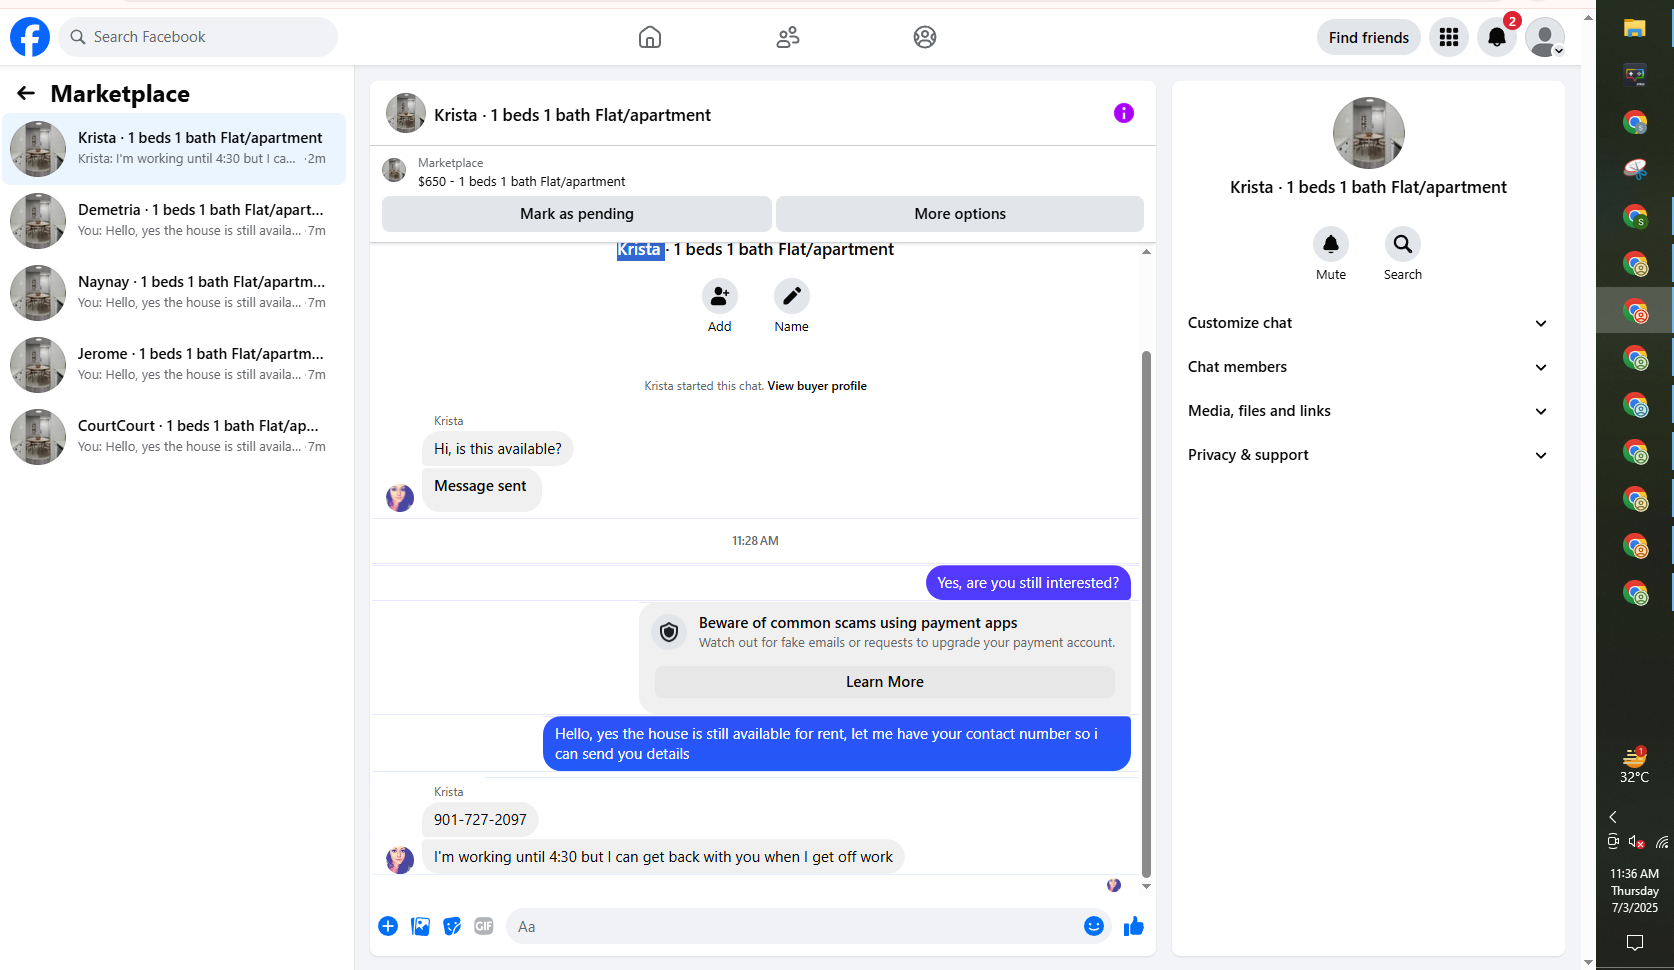The width and height of the screenshot is (1674, 970).
Task: Click the 'Hi, is this available?' message
Action: 498,449
